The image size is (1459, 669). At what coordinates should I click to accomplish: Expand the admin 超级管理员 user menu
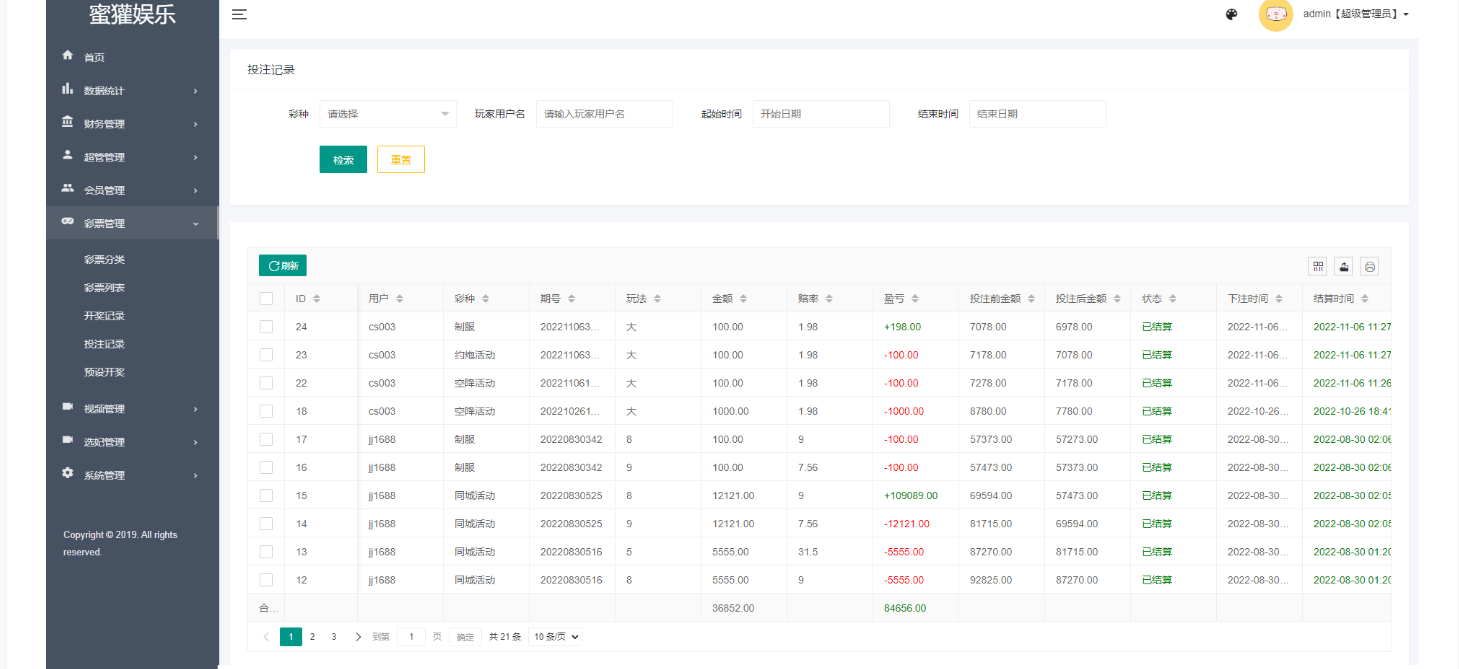1355,15
